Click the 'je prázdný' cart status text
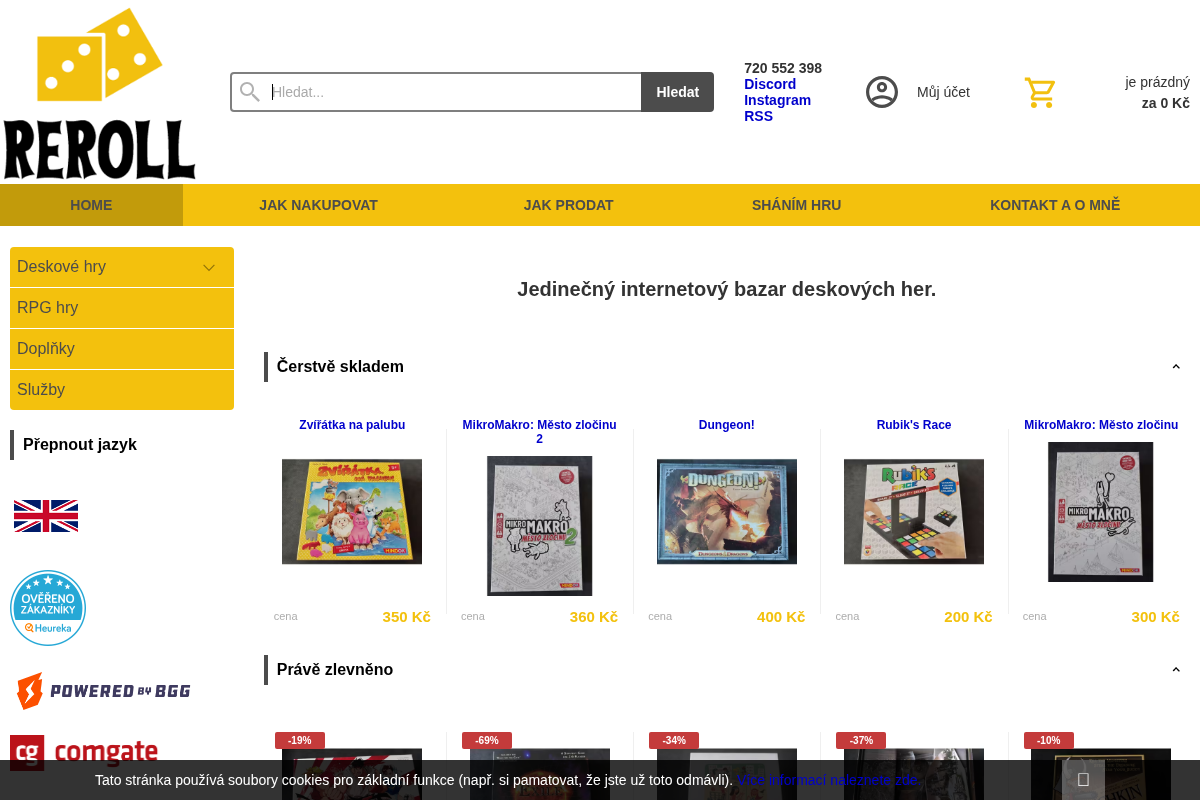Viewport: 1200px width, 800px height. pyautogui.click(x=1157, y=82)
